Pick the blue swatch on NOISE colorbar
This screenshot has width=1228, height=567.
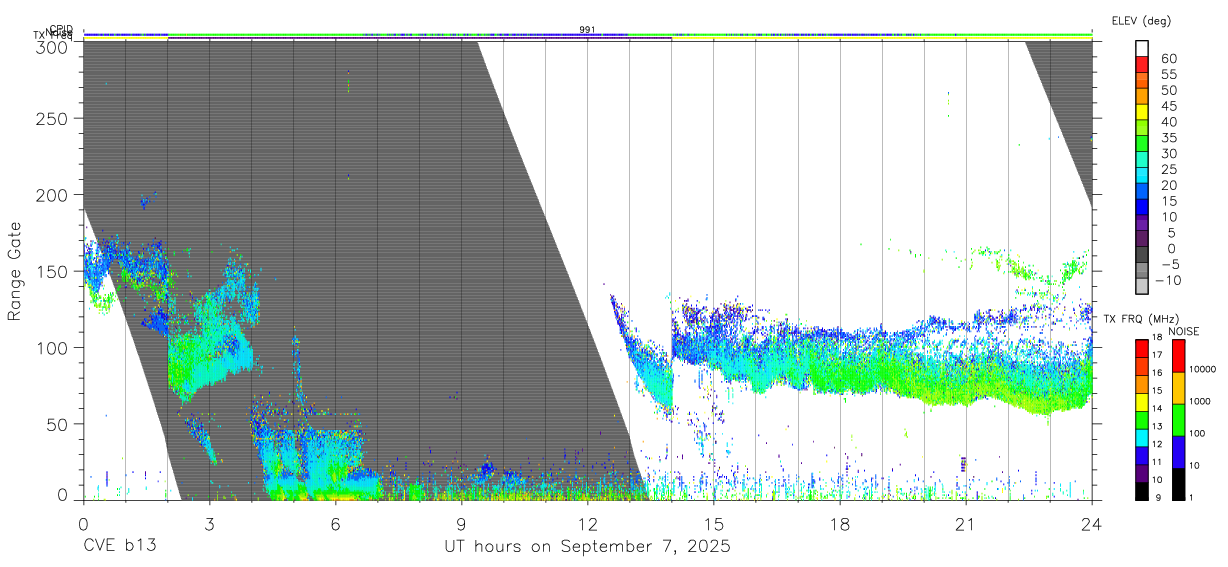(1177, 452)
